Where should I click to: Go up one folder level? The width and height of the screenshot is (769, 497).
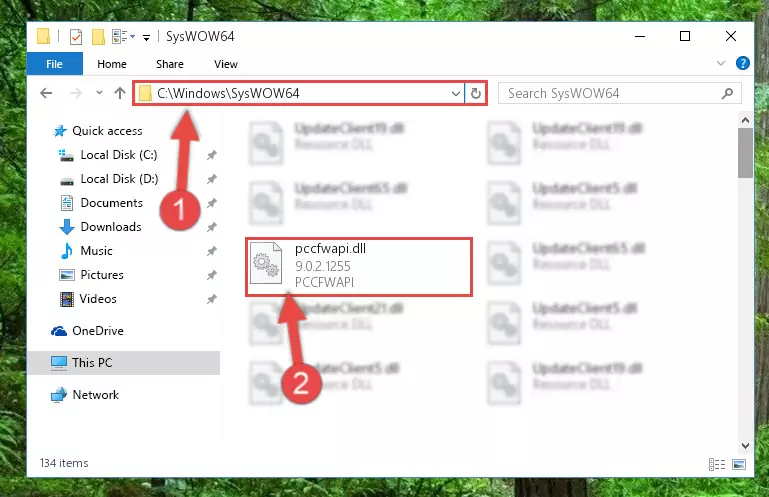point(120,93)
